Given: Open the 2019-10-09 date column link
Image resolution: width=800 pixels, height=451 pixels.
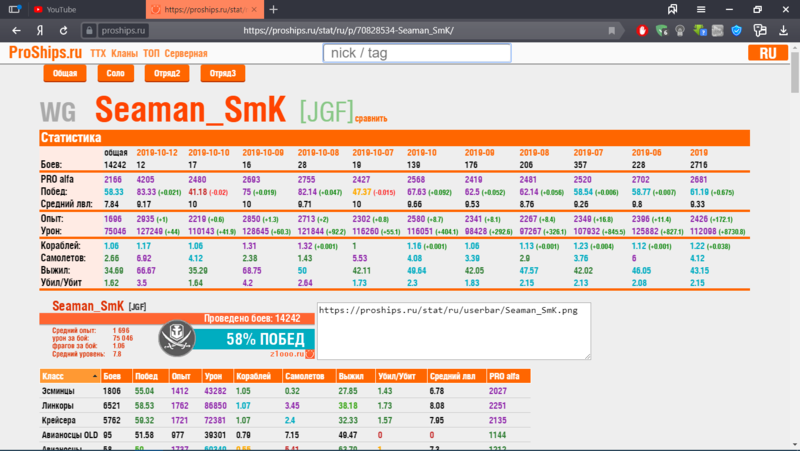Looking at the screenshot, I should [x=263, y=153].
